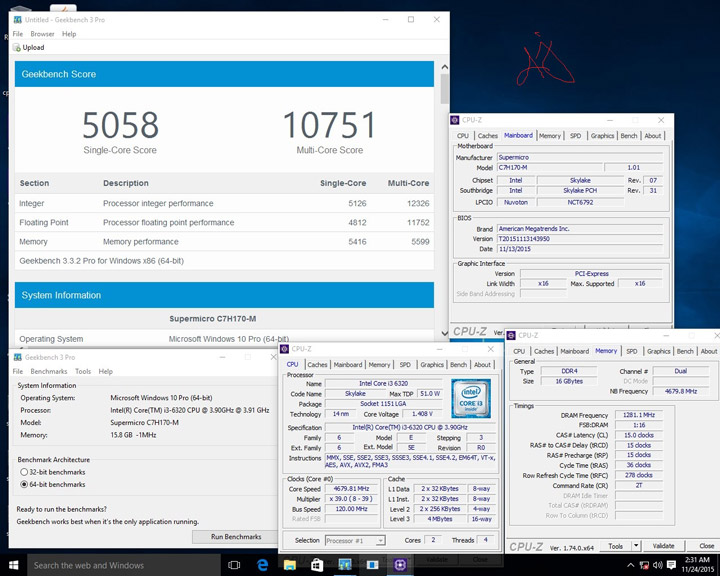Click Close button in CPU-Z Memory window
The image size is (720, 576).
pyautogui.click(x=706, y=546)
